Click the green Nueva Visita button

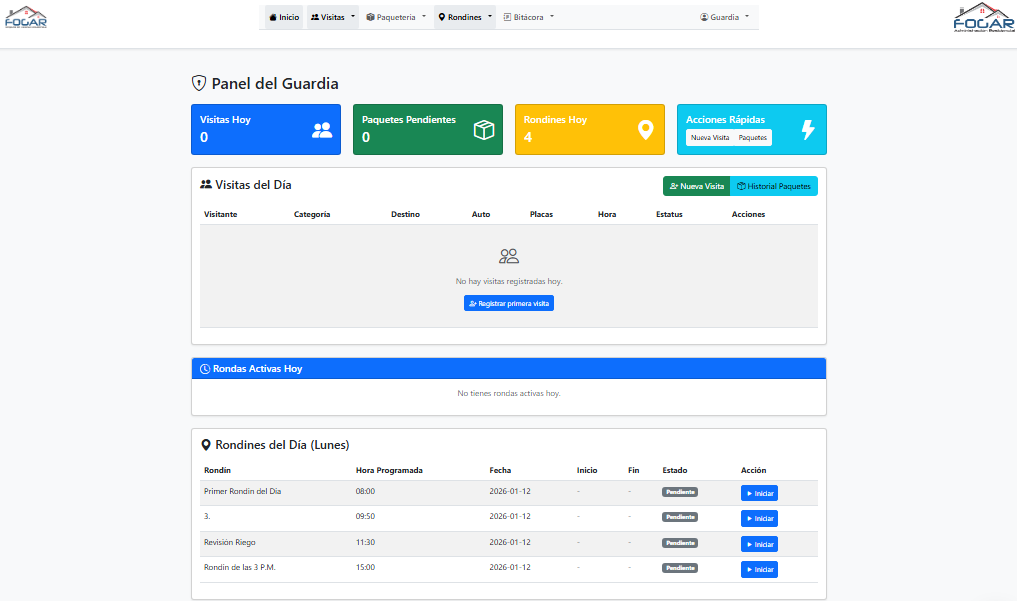click(697, 186)
